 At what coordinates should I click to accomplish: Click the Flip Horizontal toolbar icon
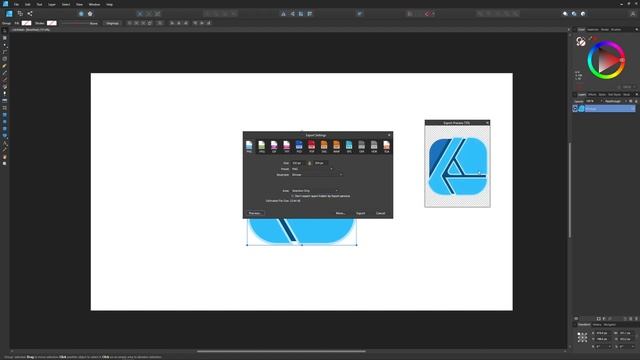point(283,14)
